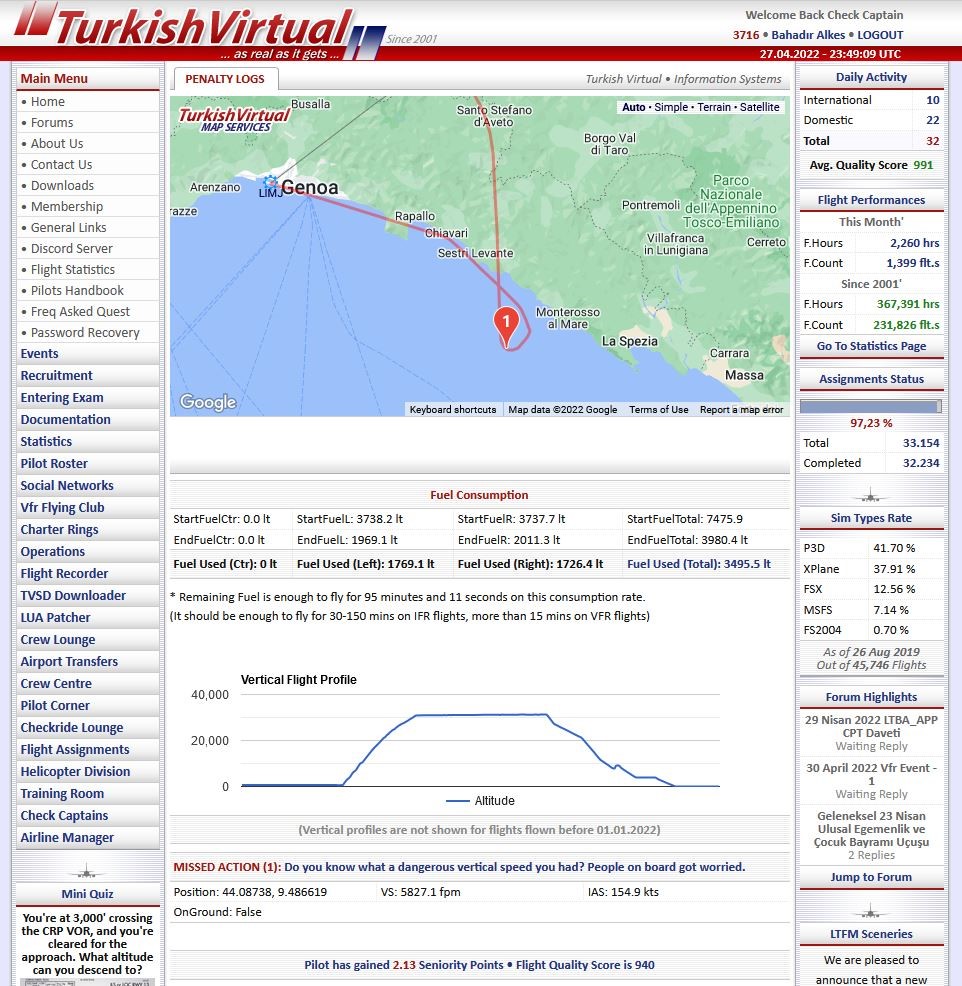Expand the Entering Exam section

(87, 397)
